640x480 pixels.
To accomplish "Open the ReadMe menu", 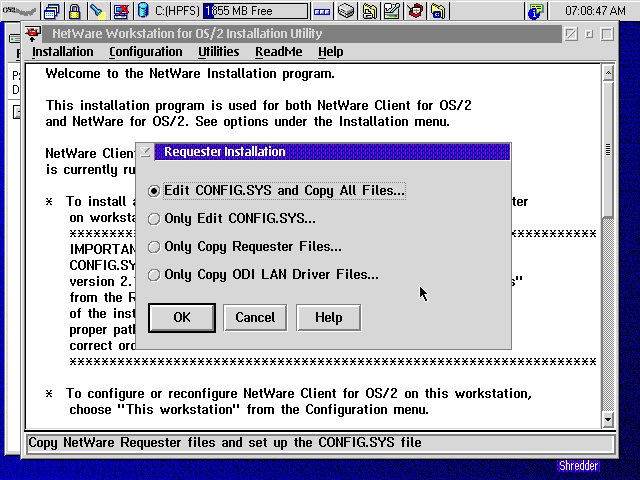I will pyautogui.click(x=279, y=52).
